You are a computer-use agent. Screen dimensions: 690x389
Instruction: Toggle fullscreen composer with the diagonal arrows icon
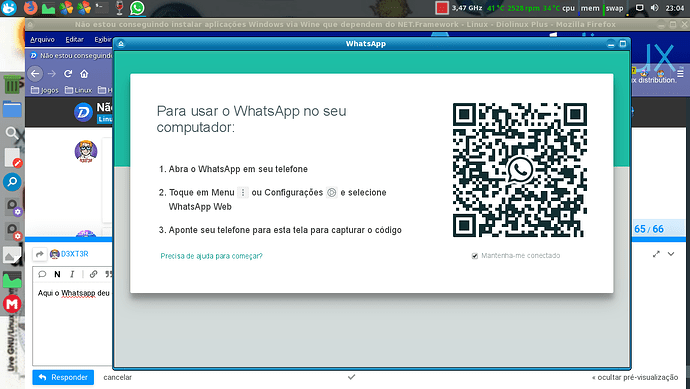tap(656, 254)
